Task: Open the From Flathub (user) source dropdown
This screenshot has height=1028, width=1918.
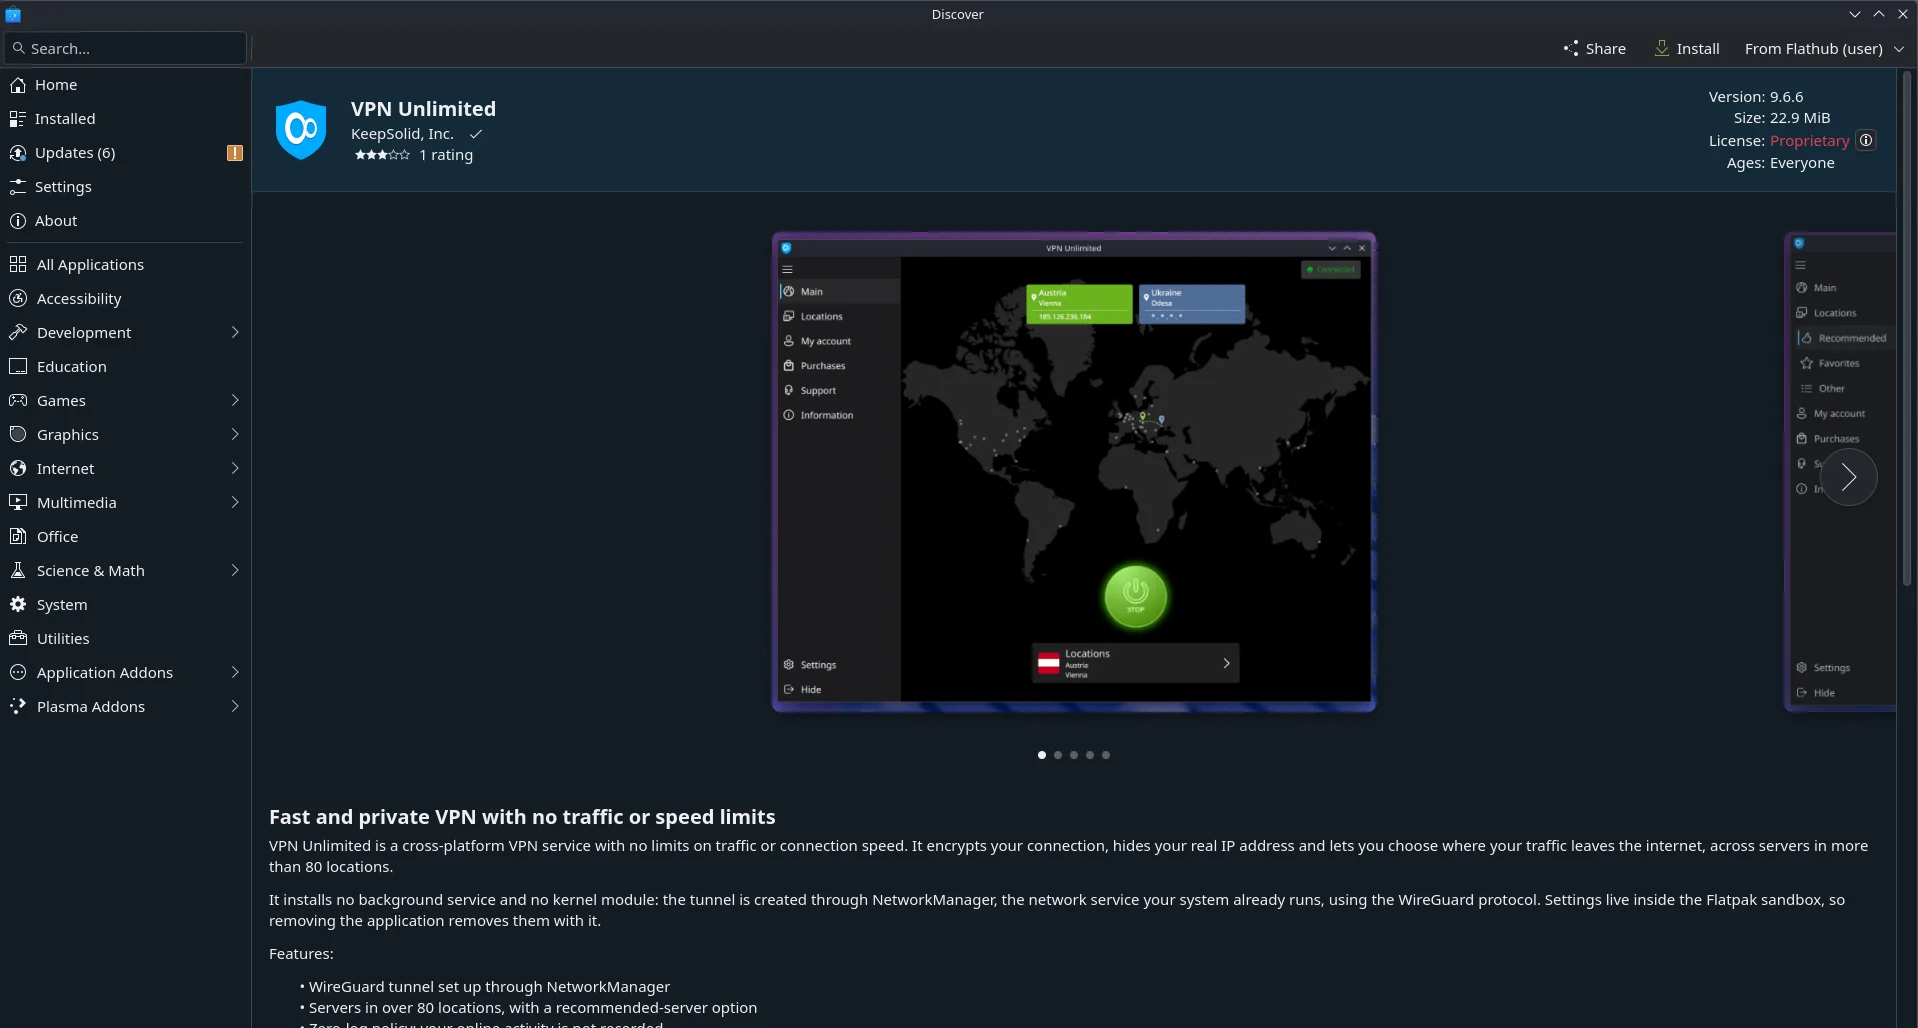Action: [x=1824, y=49]
